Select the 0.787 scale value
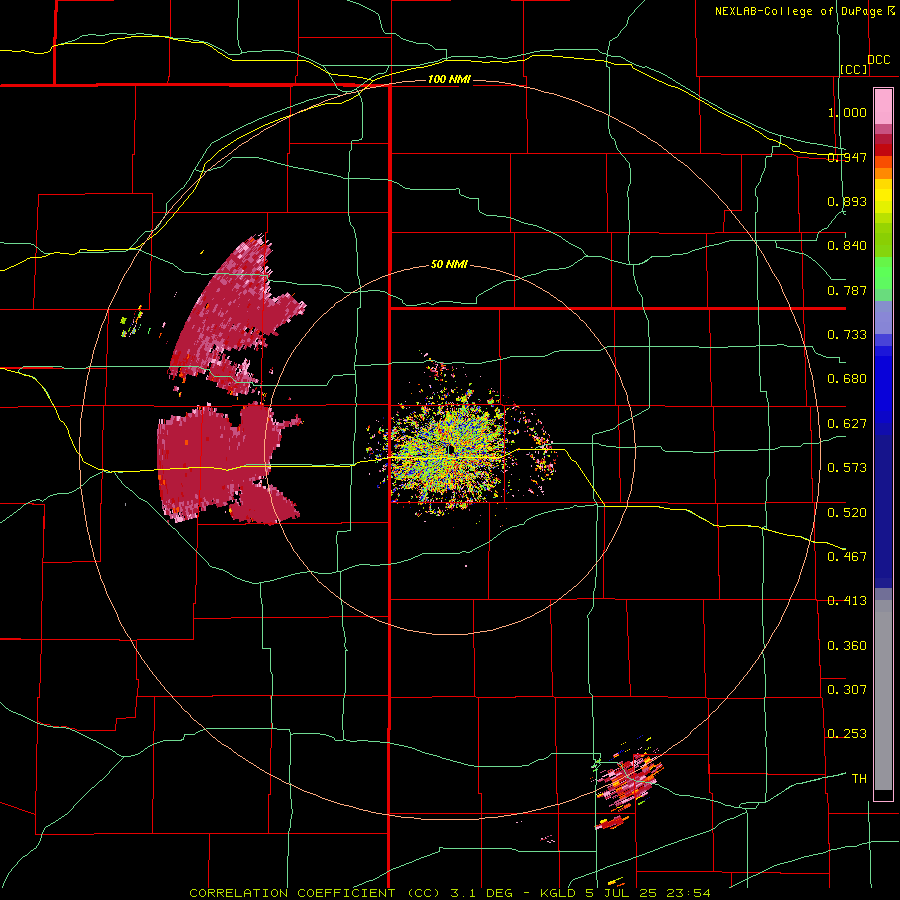 [x=847, y=290]
